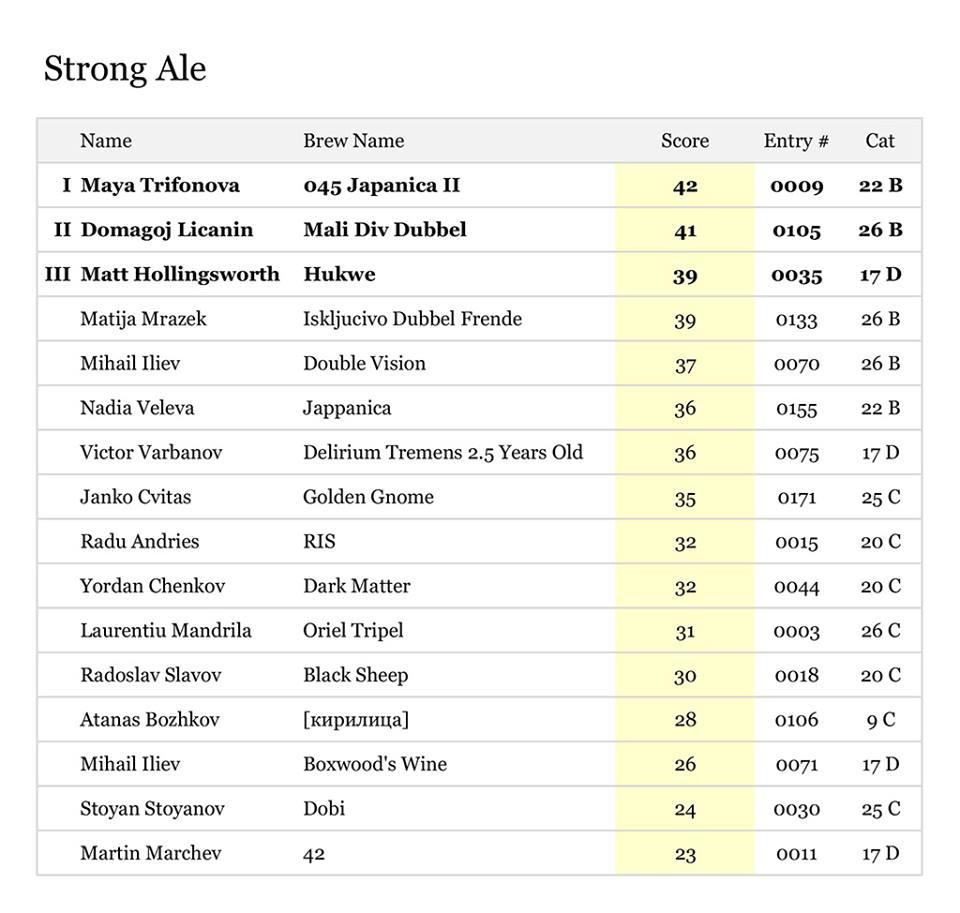Screen dimensions: 960x913
Task: Click Radu Andries' score of 32
Action: [x=685, y=542]
